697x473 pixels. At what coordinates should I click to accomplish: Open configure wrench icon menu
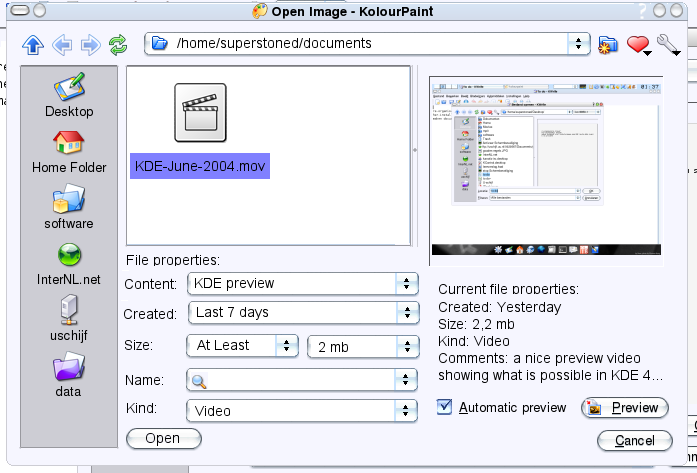click(x=668, y=45)
